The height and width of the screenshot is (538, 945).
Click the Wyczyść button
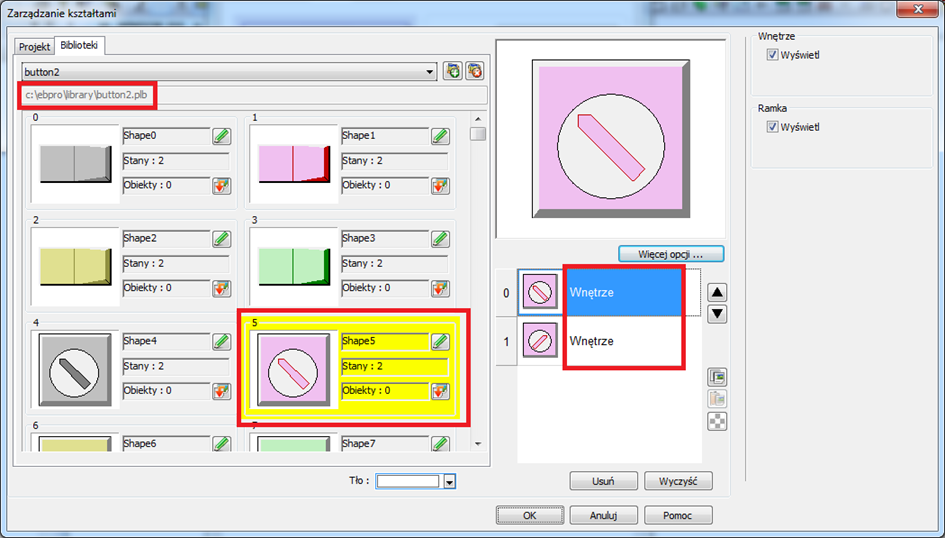(678, 481)
